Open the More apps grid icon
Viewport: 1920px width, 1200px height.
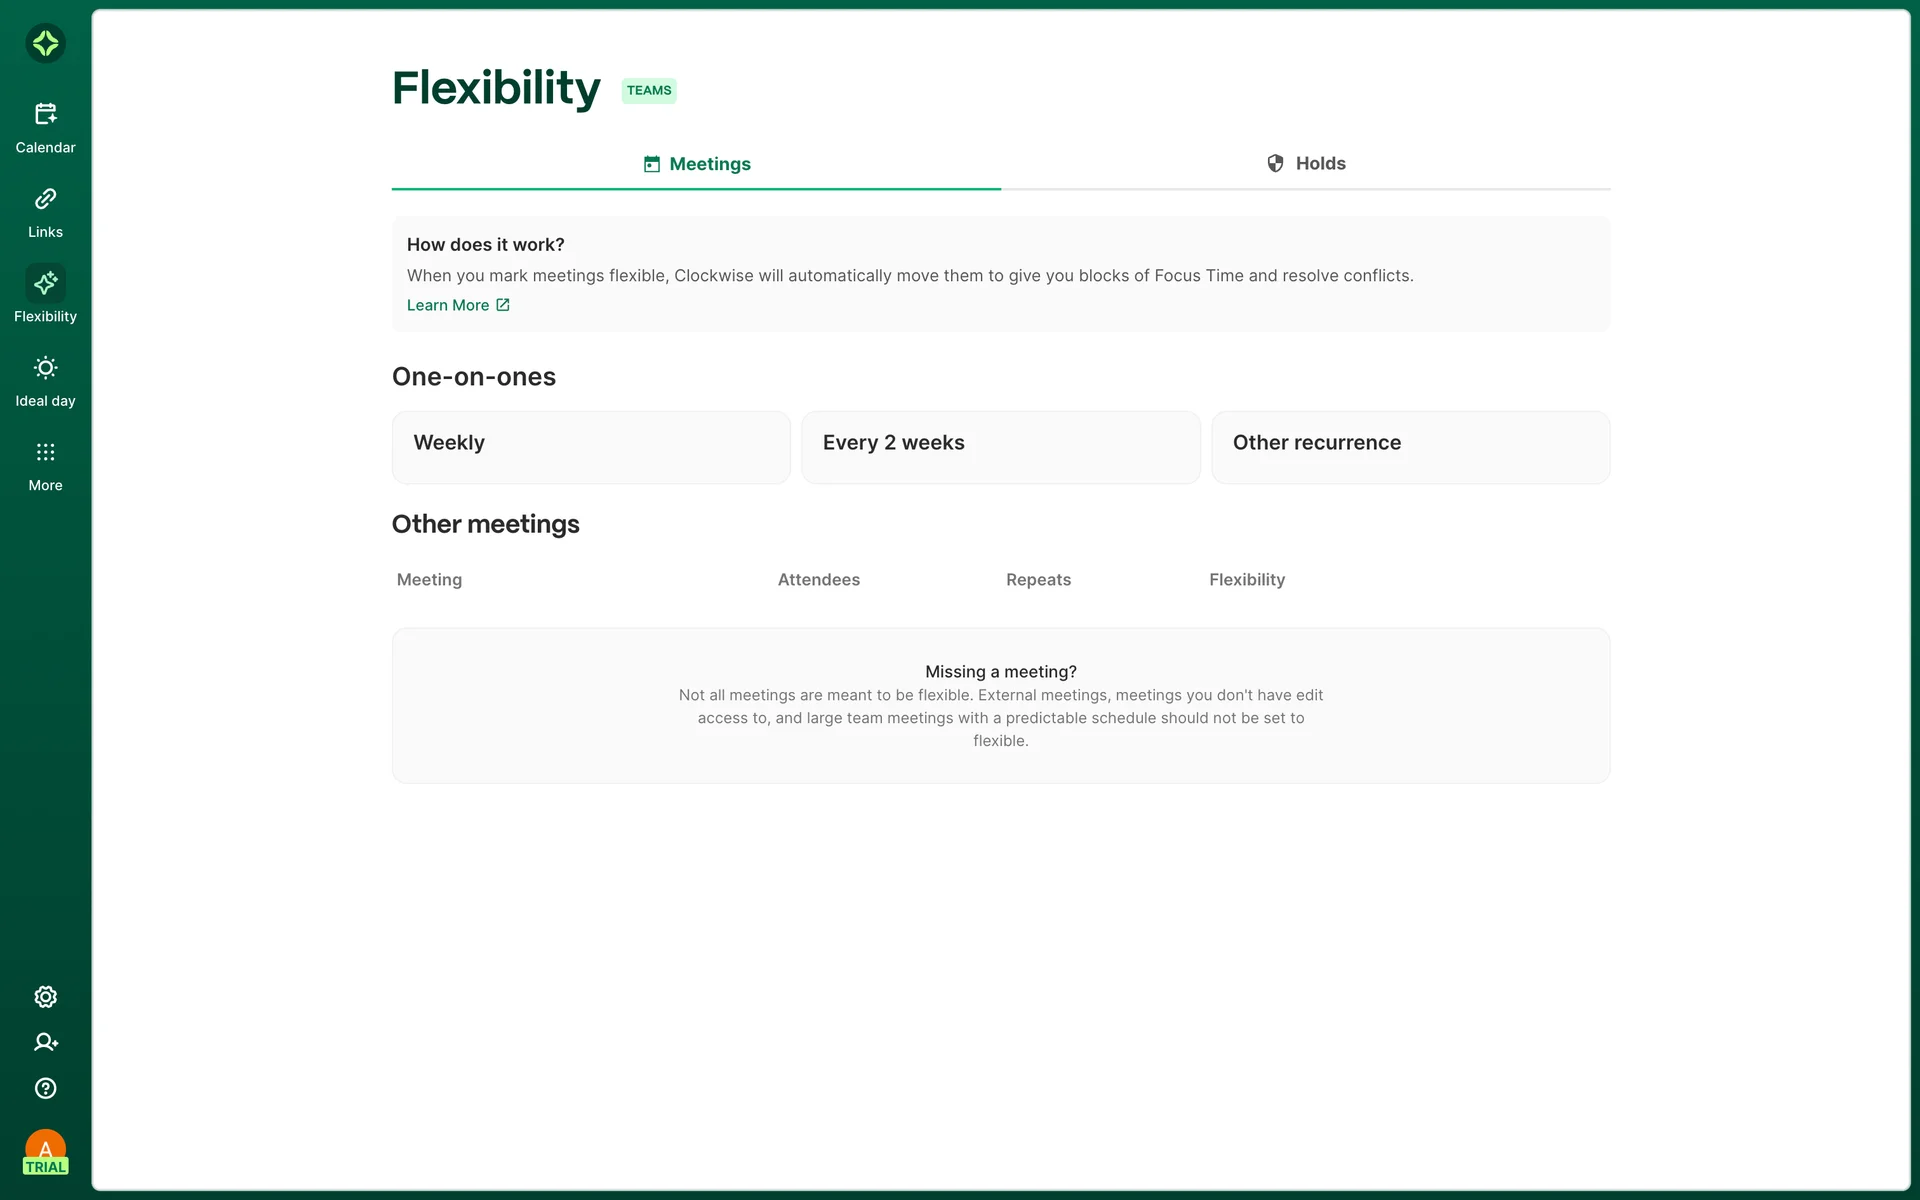click(x=45, y=452)
